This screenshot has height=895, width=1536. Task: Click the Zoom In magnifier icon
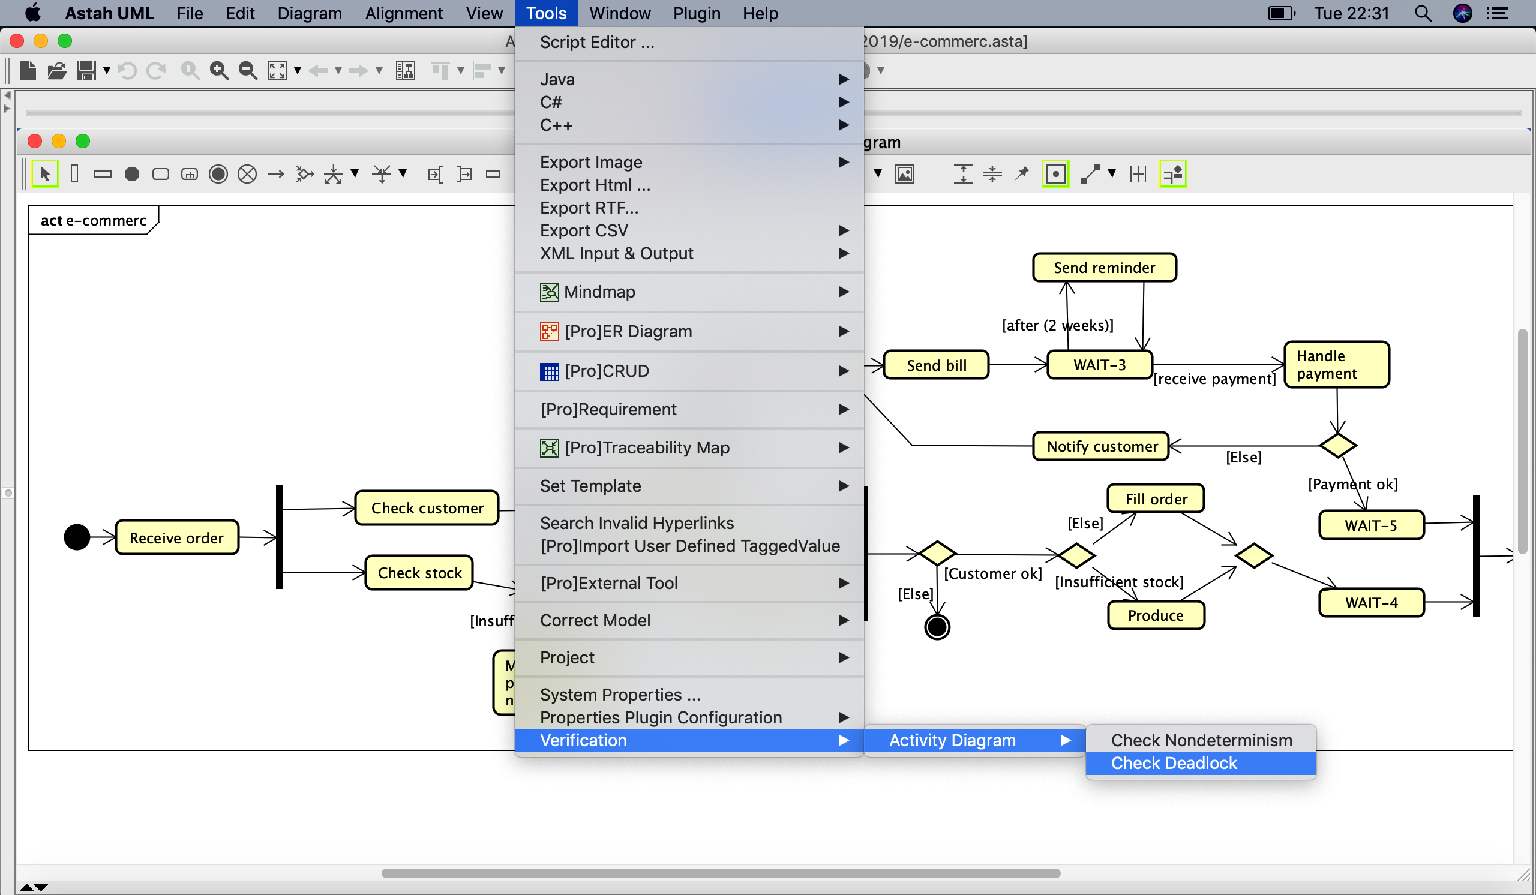click(x=219, y=70)
